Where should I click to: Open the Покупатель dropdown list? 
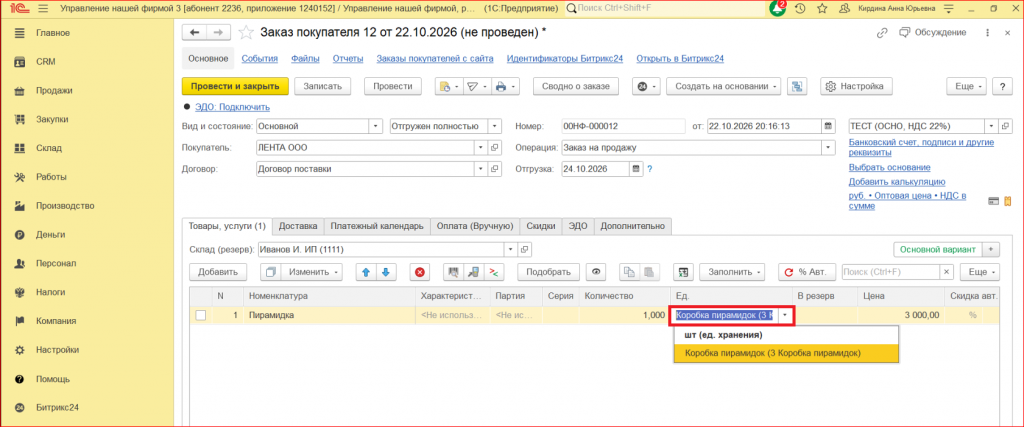tap(481, 148)
